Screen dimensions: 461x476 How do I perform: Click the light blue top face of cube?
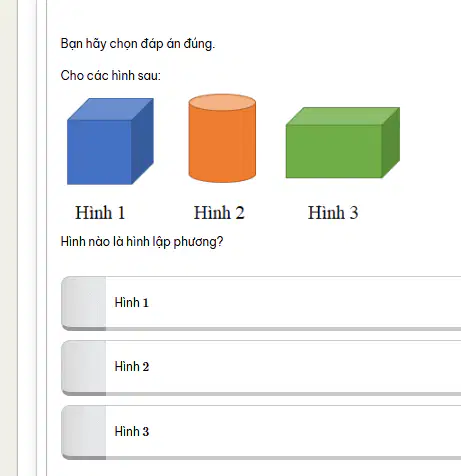pos(110,109)
